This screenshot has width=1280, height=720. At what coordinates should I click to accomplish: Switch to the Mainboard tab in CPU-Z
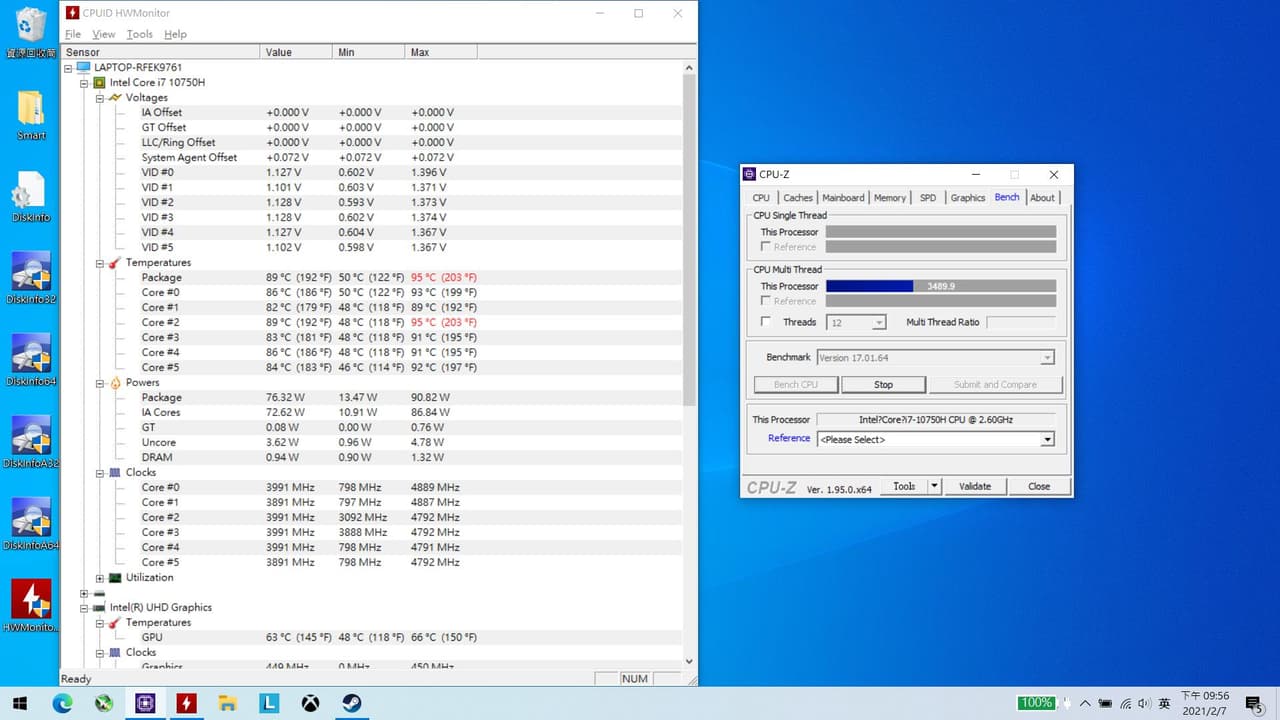tap(843, 198)
